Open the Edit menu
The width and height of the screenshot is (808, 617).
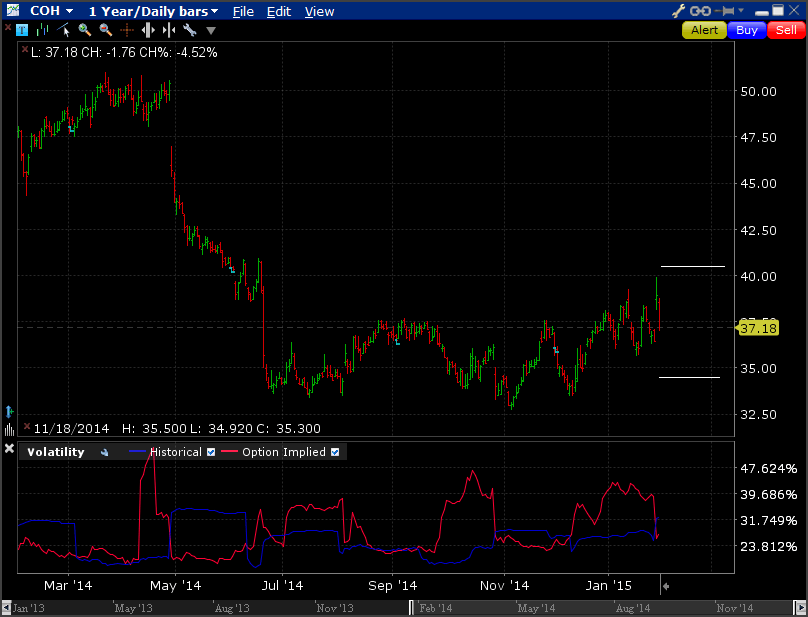click(279, 11)
